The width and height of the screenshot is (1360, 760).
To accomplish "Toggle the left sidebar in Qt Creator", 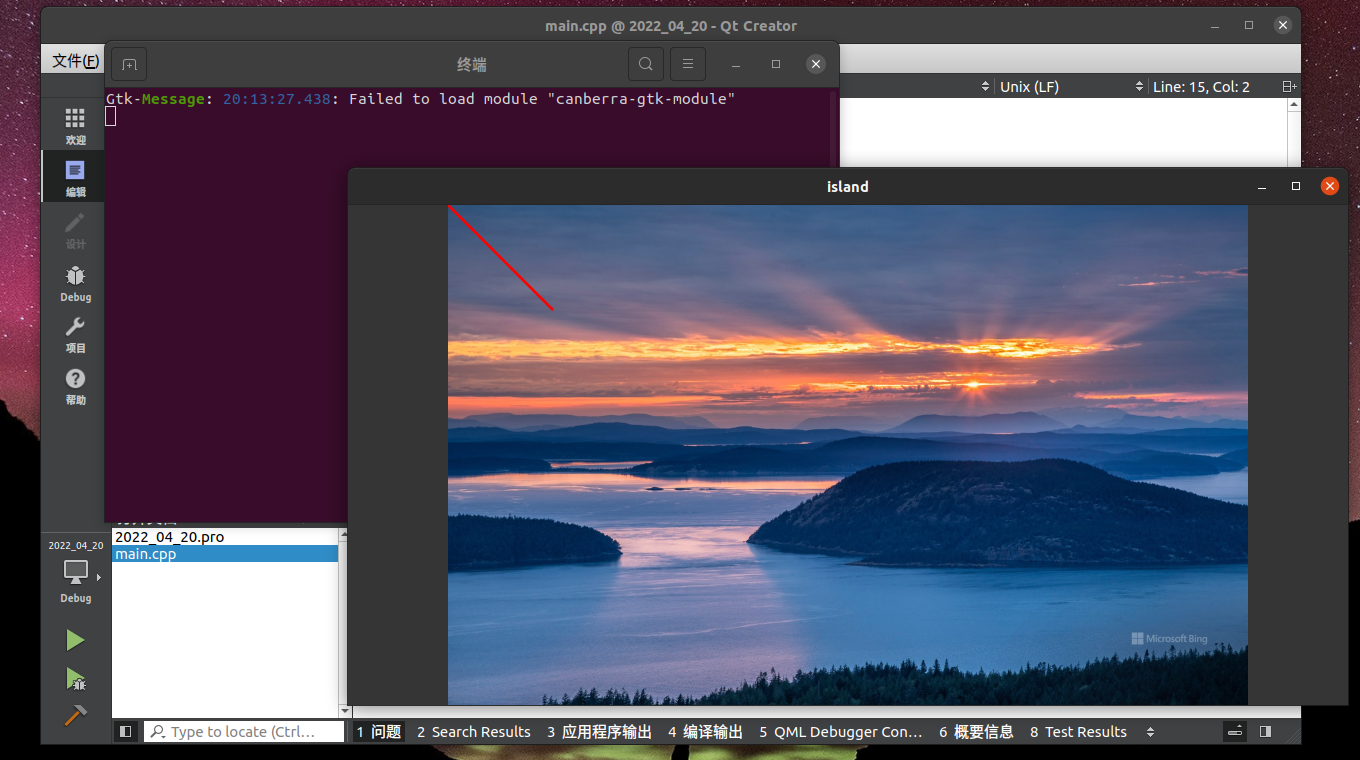I will pos(125,732).
